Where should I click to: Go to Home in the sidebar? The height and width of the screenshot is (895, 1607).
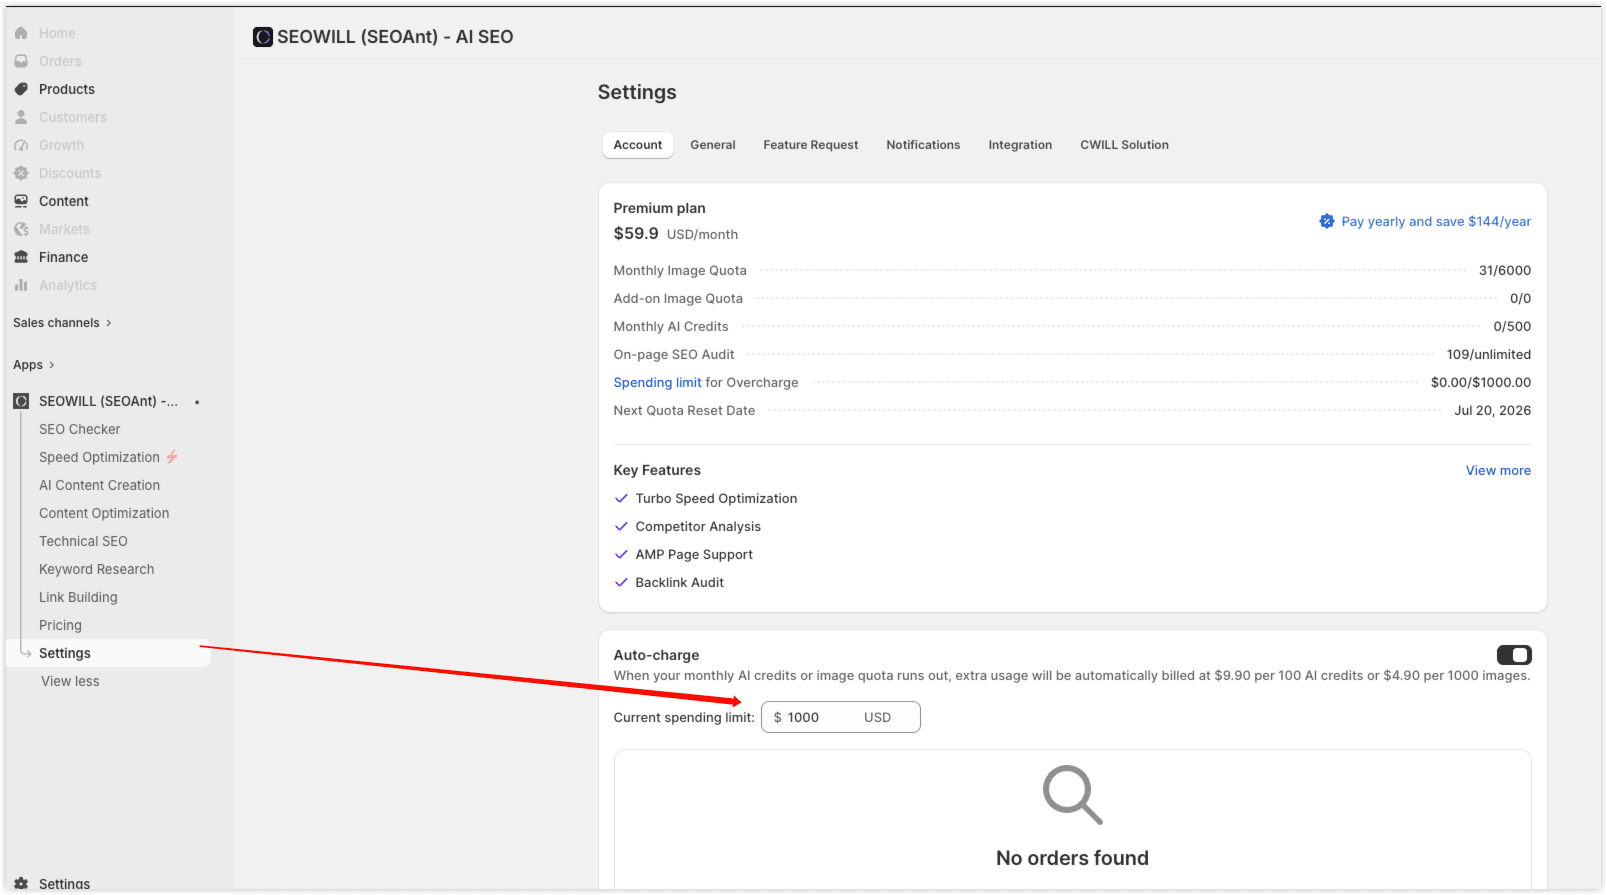coord(57,33)
